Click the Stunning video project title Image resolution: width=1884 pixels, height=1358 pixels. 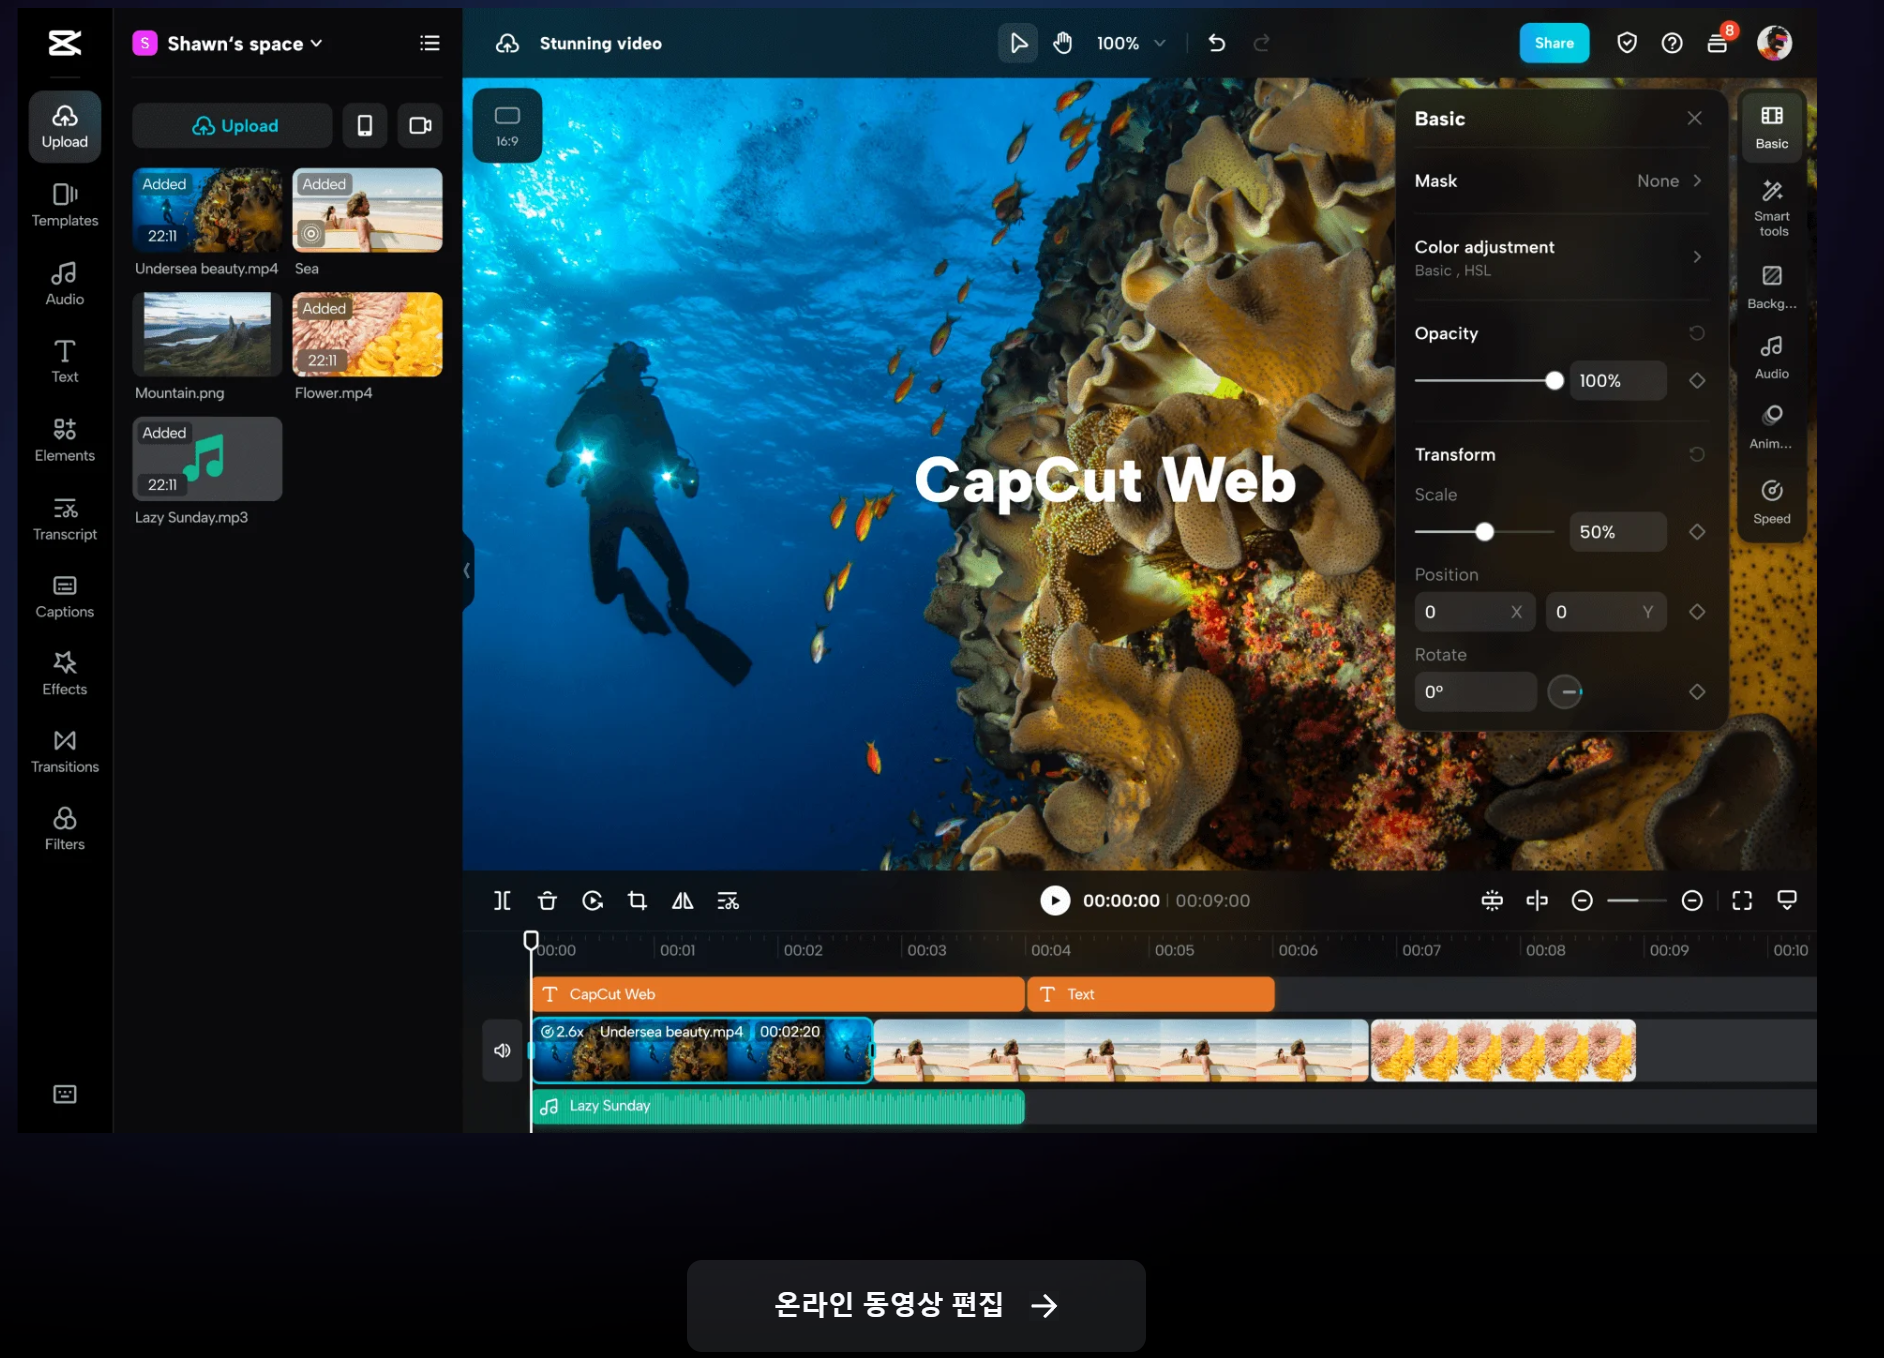point(601,43)
